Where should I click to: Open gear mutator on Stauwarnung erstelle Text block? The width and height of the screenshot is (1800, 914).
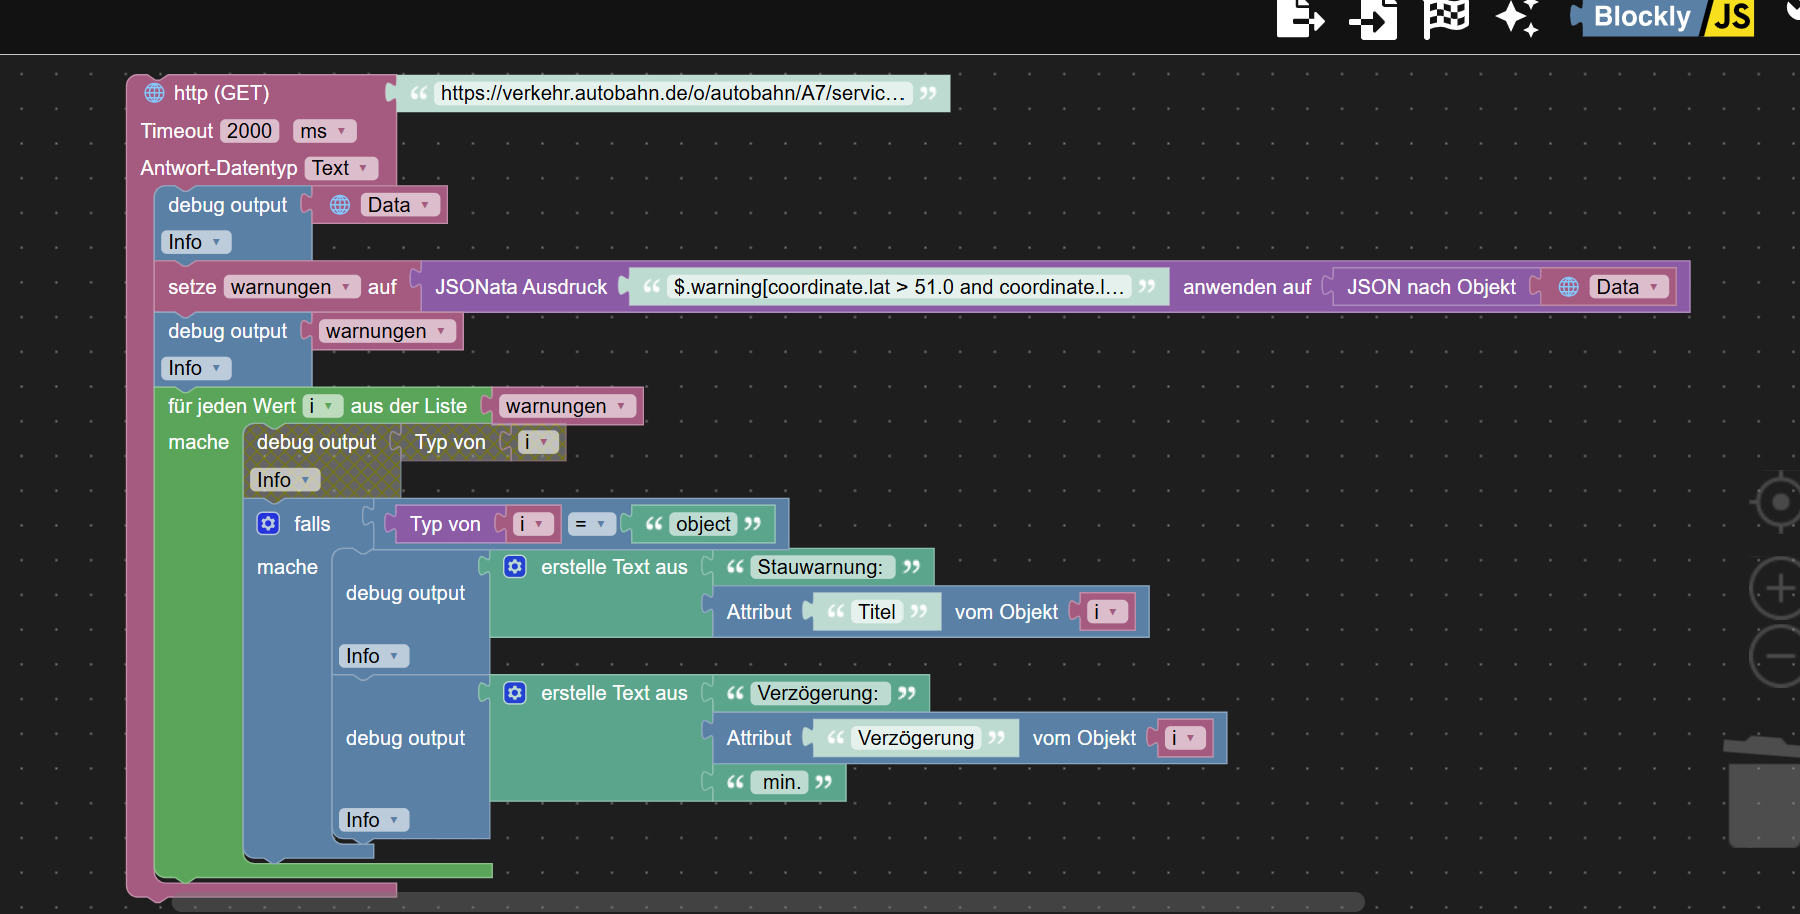(515, 567)
